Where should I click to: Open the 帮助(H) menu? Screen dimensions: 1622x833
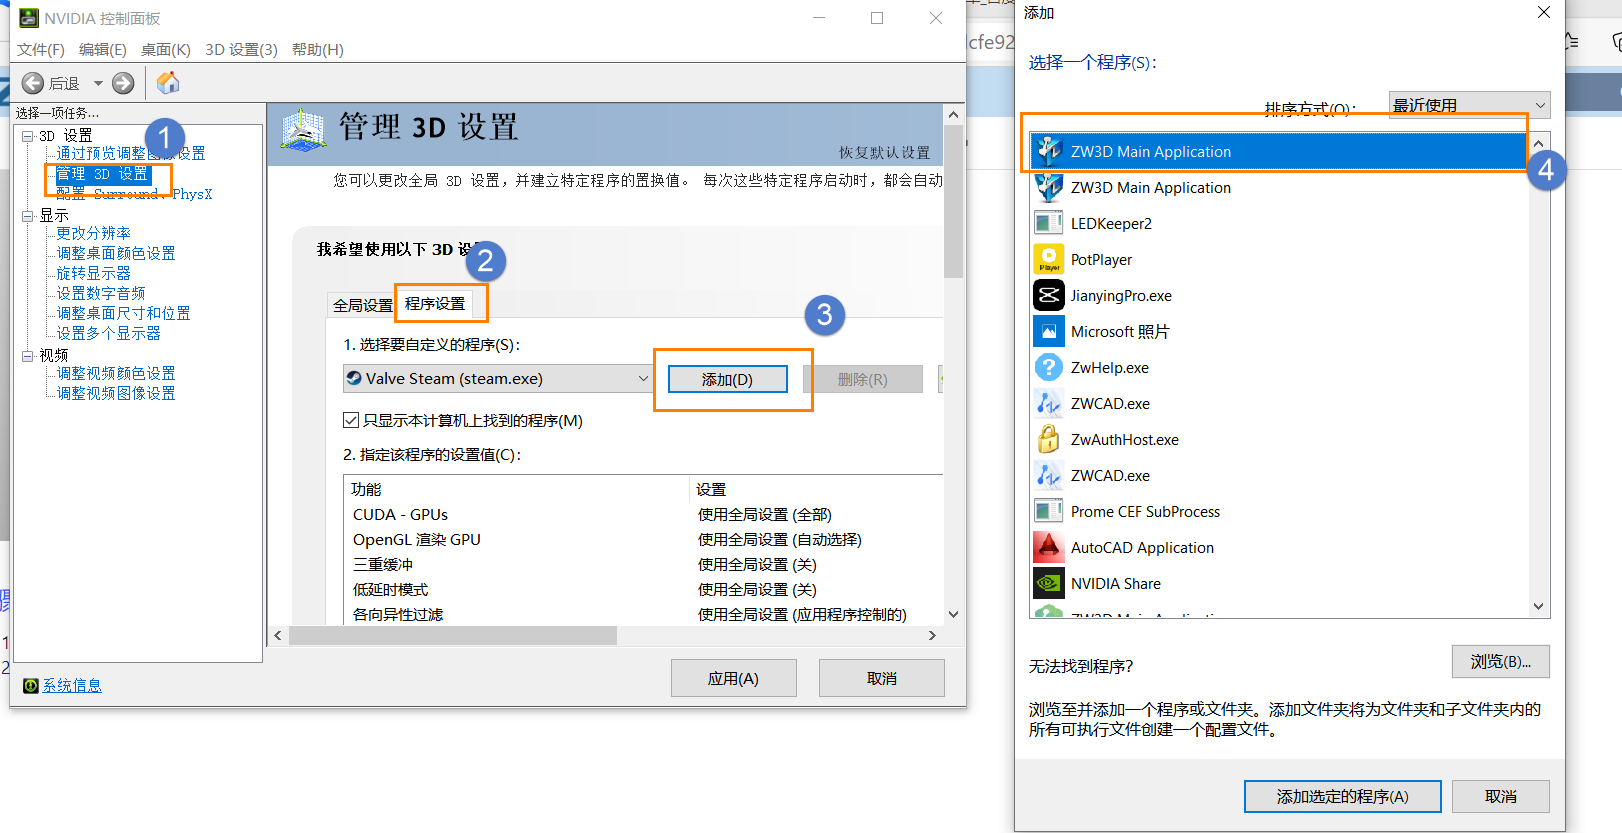(x=318, y=49)
